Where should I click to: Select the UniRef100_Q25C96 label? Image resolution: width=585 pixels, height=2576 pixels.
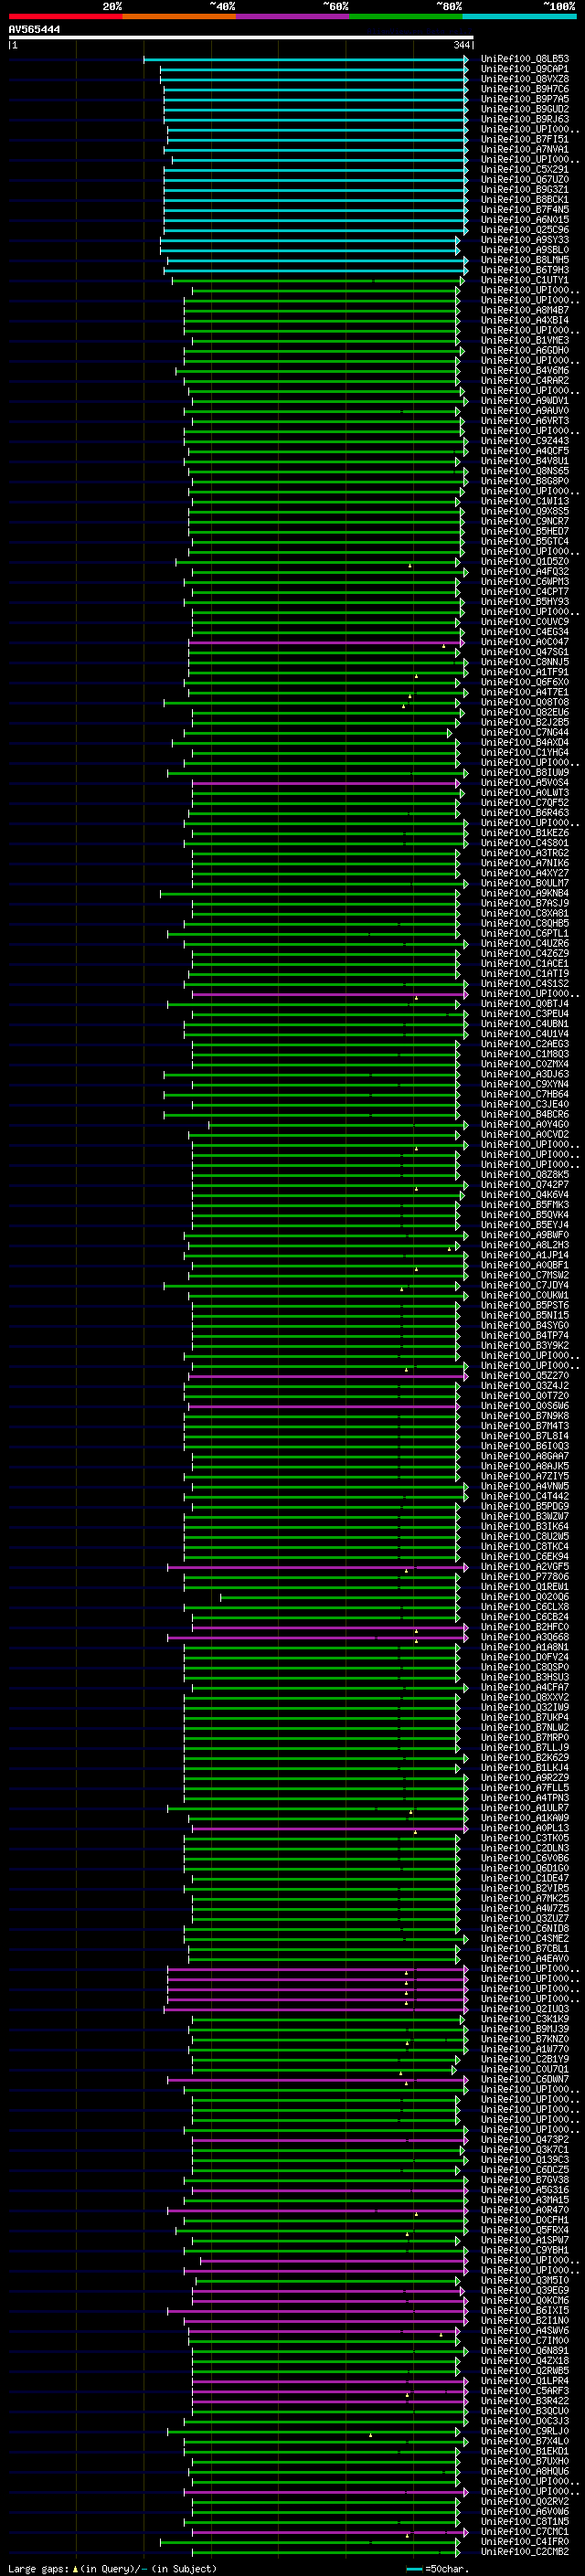pyautogui.click(x=525, y=229)
